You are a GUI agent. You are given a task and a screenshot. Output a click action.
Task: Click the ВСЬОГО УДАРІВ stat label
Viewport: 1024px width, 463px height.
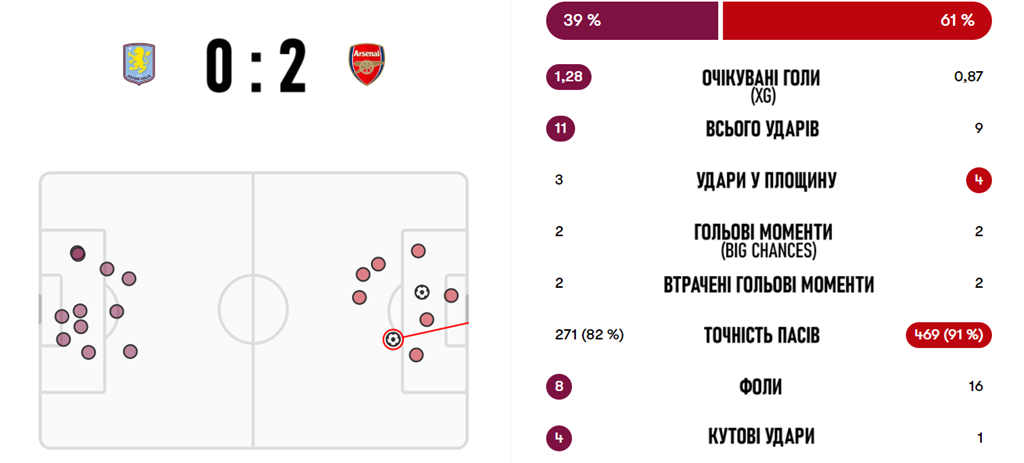(x=762, y=129)
